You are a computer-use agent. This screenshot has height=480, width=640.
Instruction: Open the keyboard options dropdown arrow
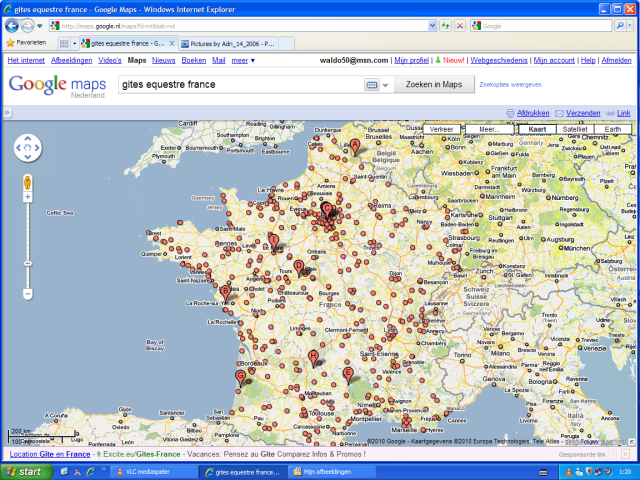coord(385,85)
